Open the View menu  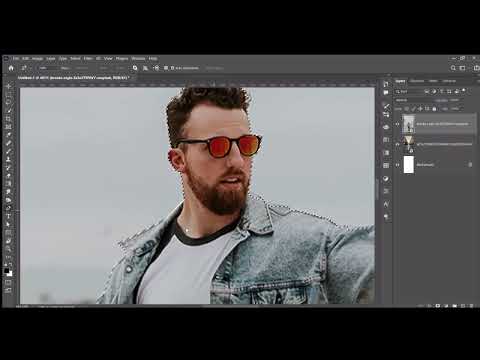(x=108, y=58)
